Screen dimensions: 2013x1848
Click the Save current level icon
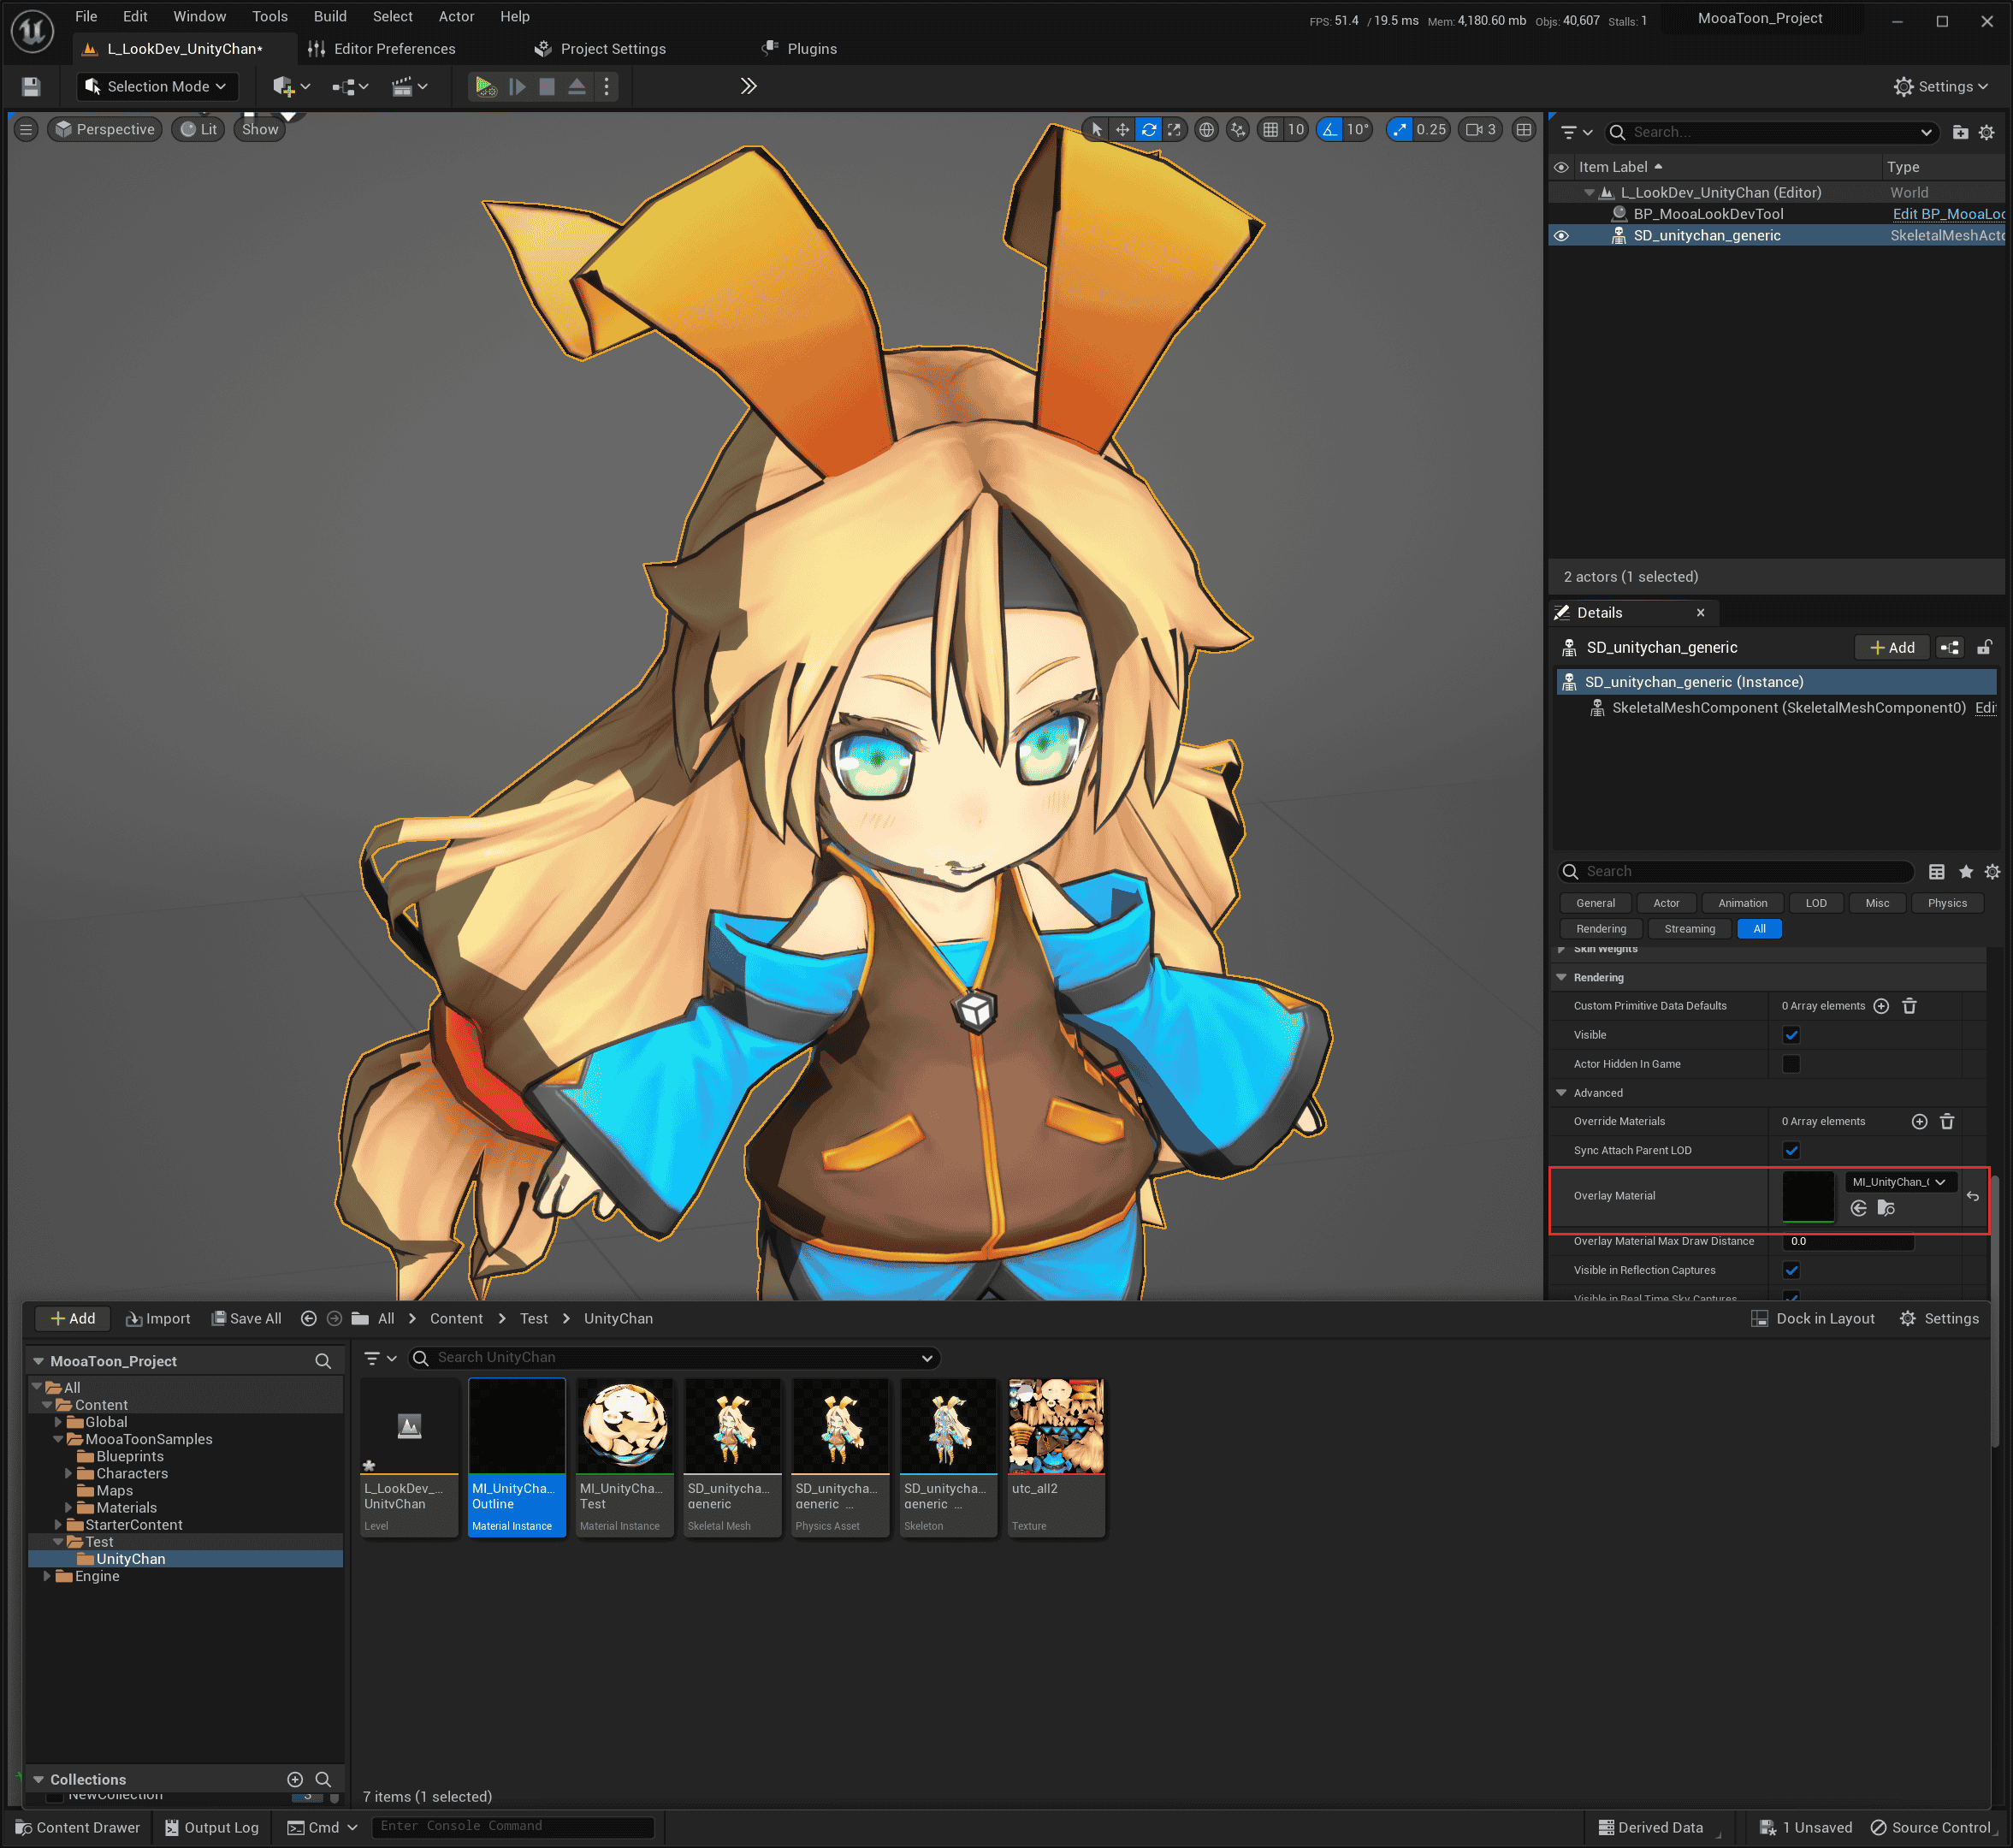click(x=31, y=87)
